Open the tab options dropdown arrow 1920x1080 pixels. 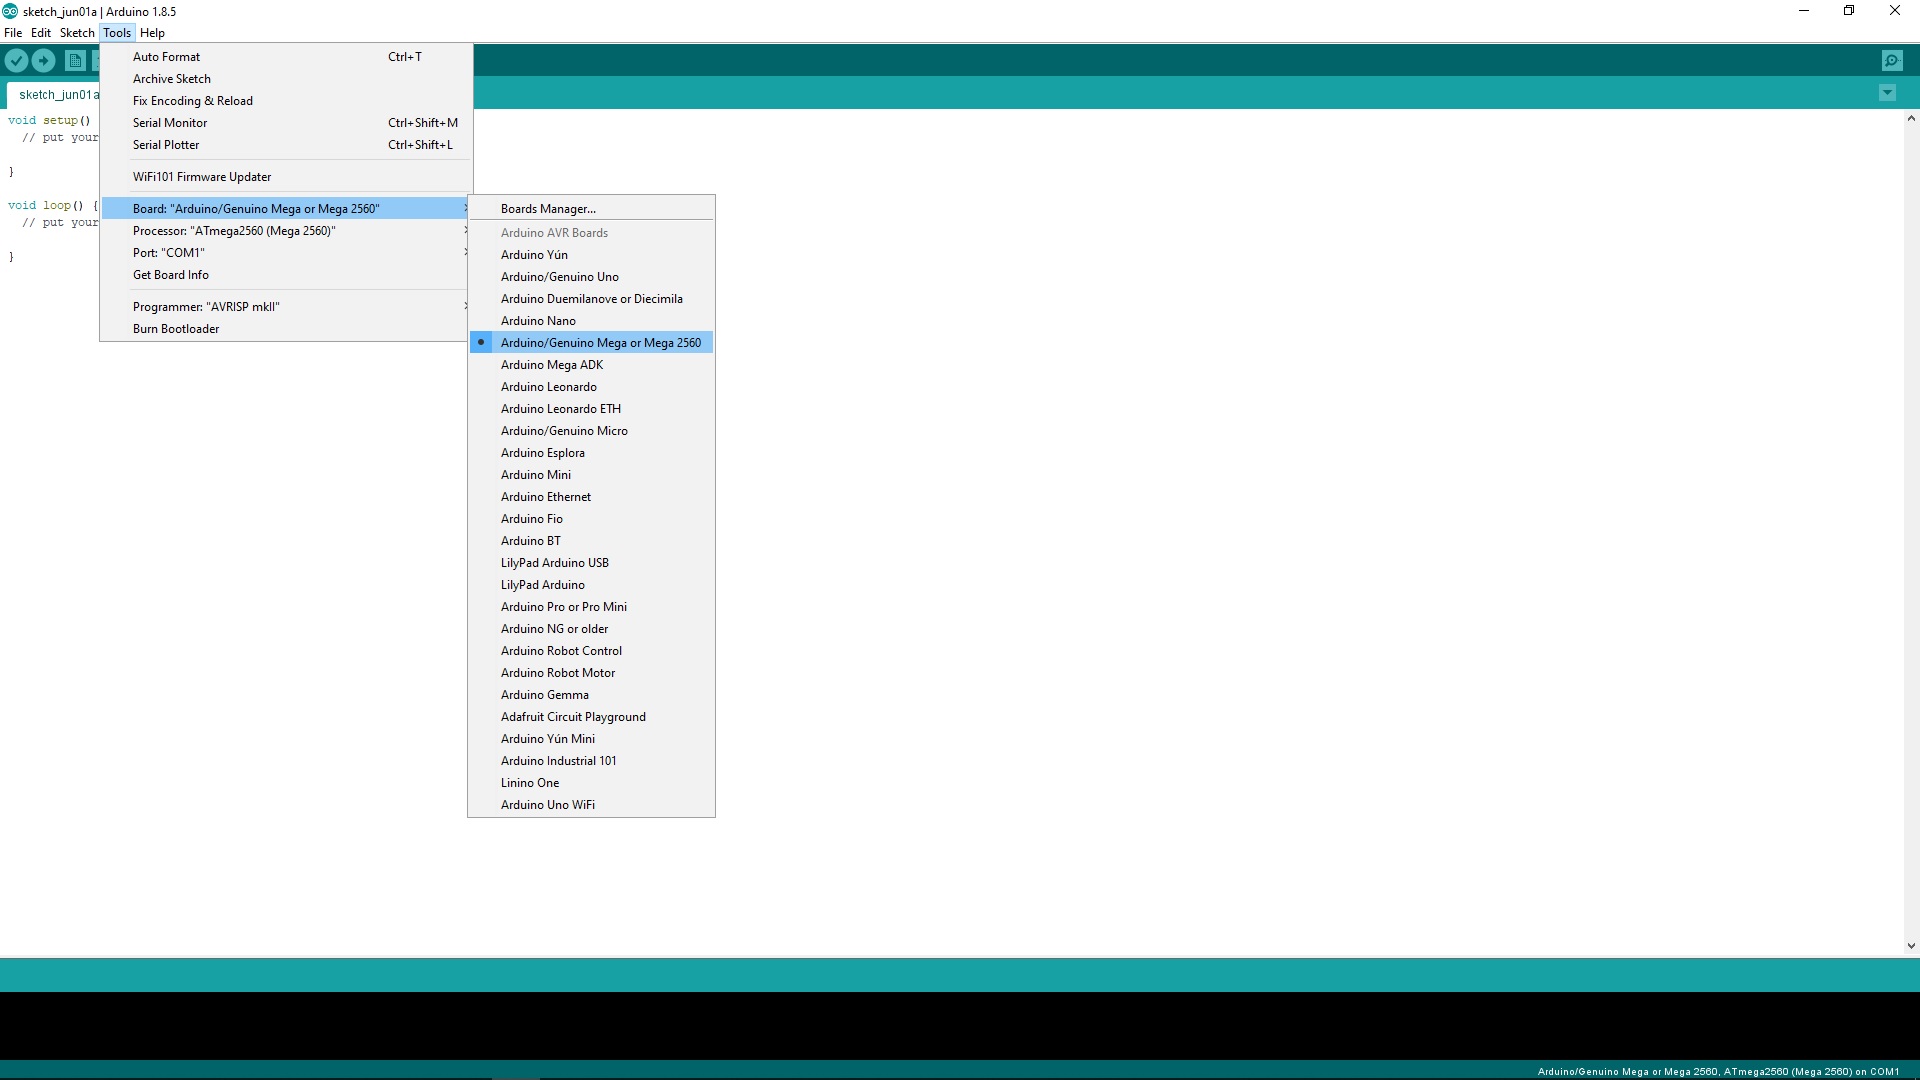tap(1887, 93)
